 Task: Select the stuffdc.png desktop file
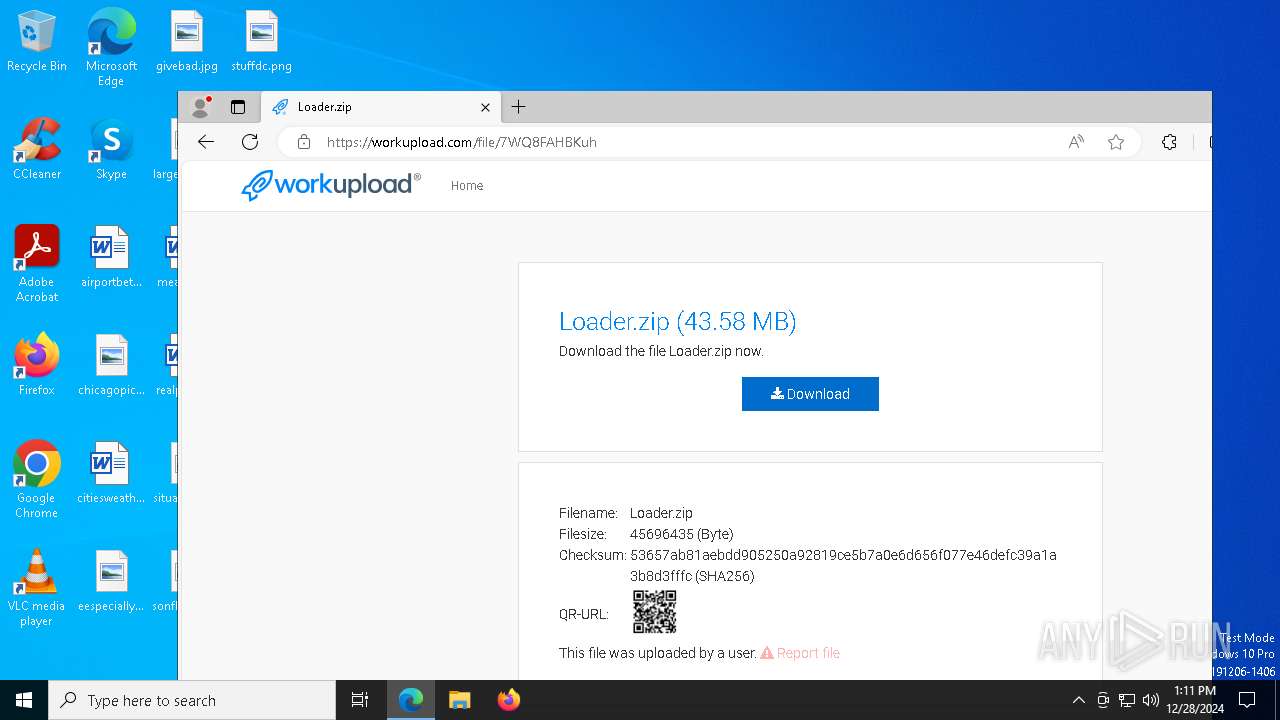tap(261, 40)
